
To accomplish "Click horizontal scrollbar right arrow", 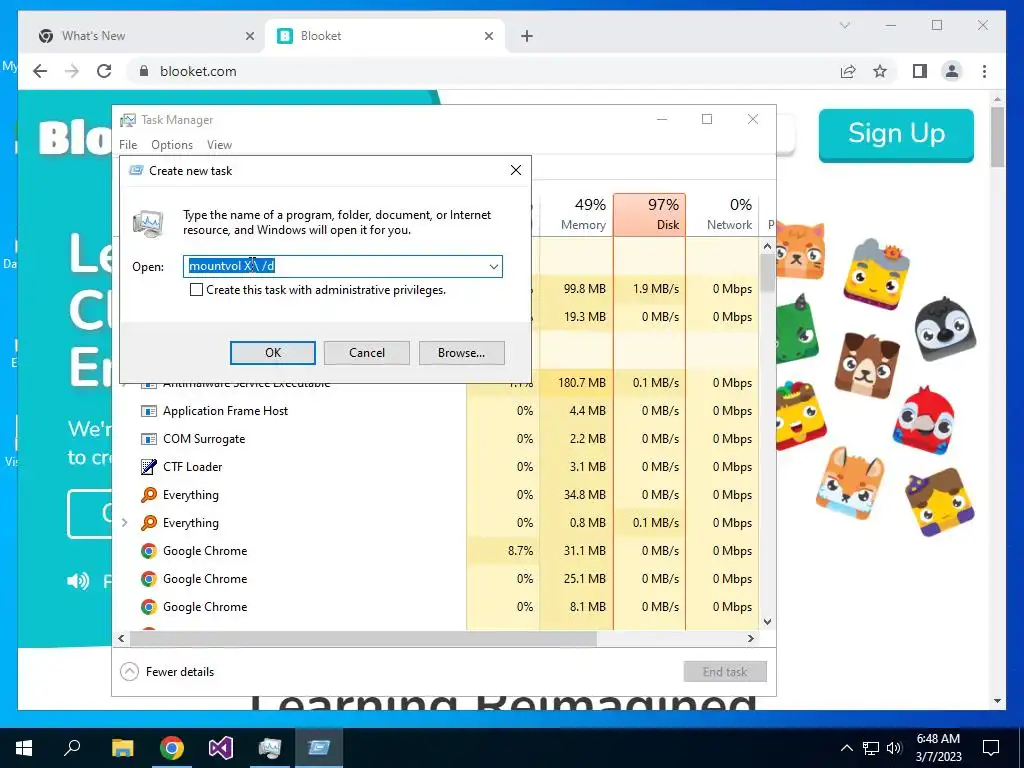I will [x=751, y=639].
